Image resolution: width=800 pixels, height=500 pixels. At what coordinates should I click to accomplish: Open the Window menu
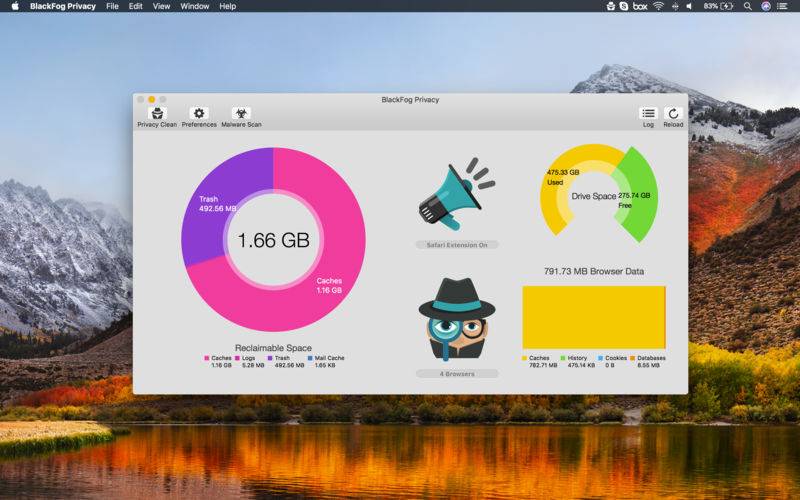point(194,6)
